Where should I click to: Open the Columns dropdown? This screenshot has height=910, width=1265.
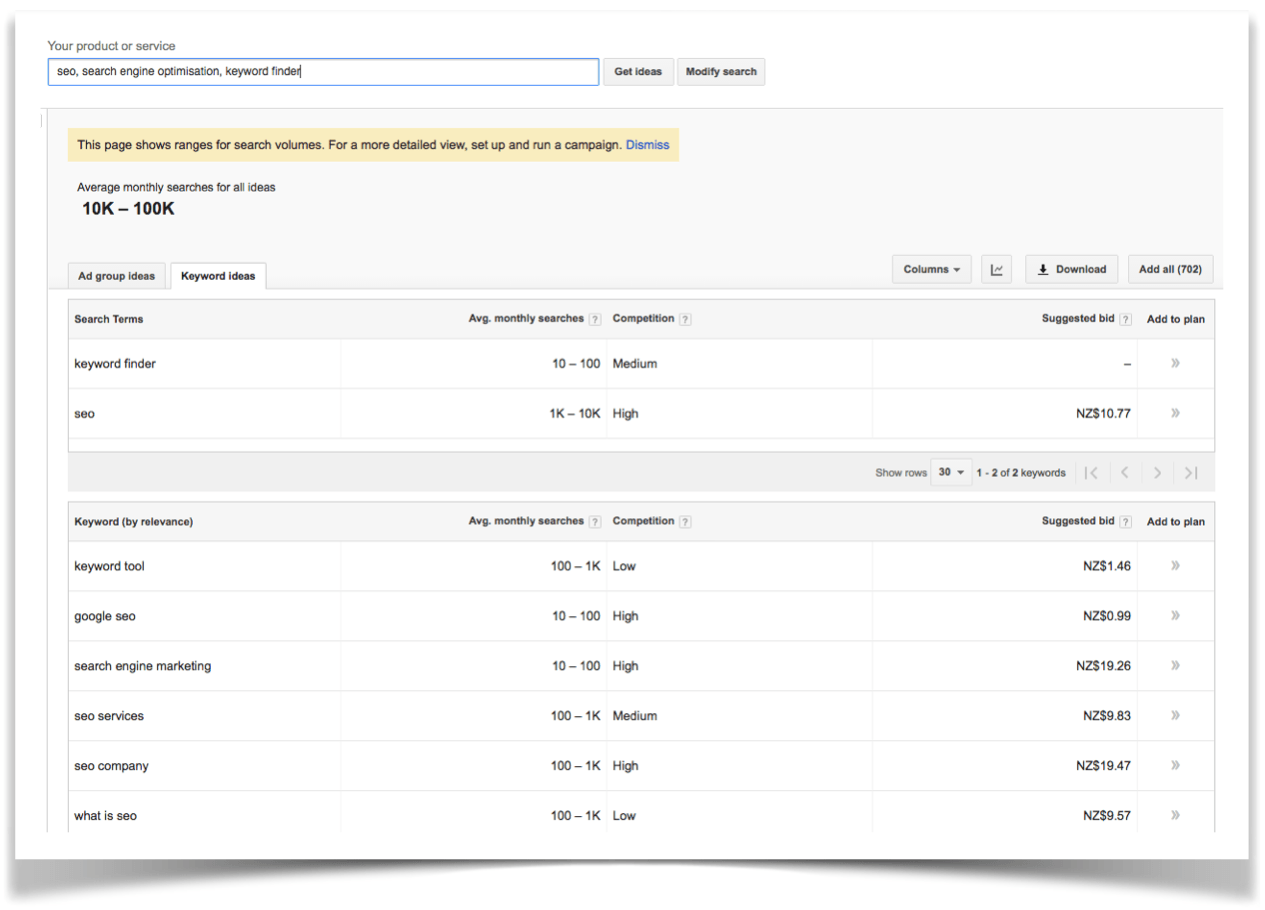pyautogui.click(x=931, y=269)
